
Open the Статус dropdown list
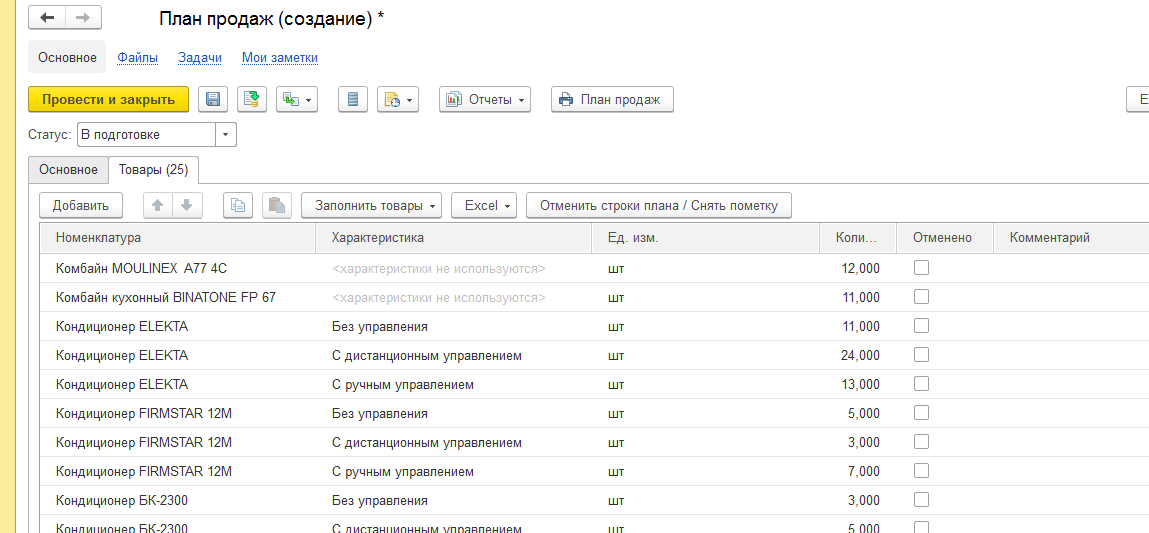click(226, 134)
